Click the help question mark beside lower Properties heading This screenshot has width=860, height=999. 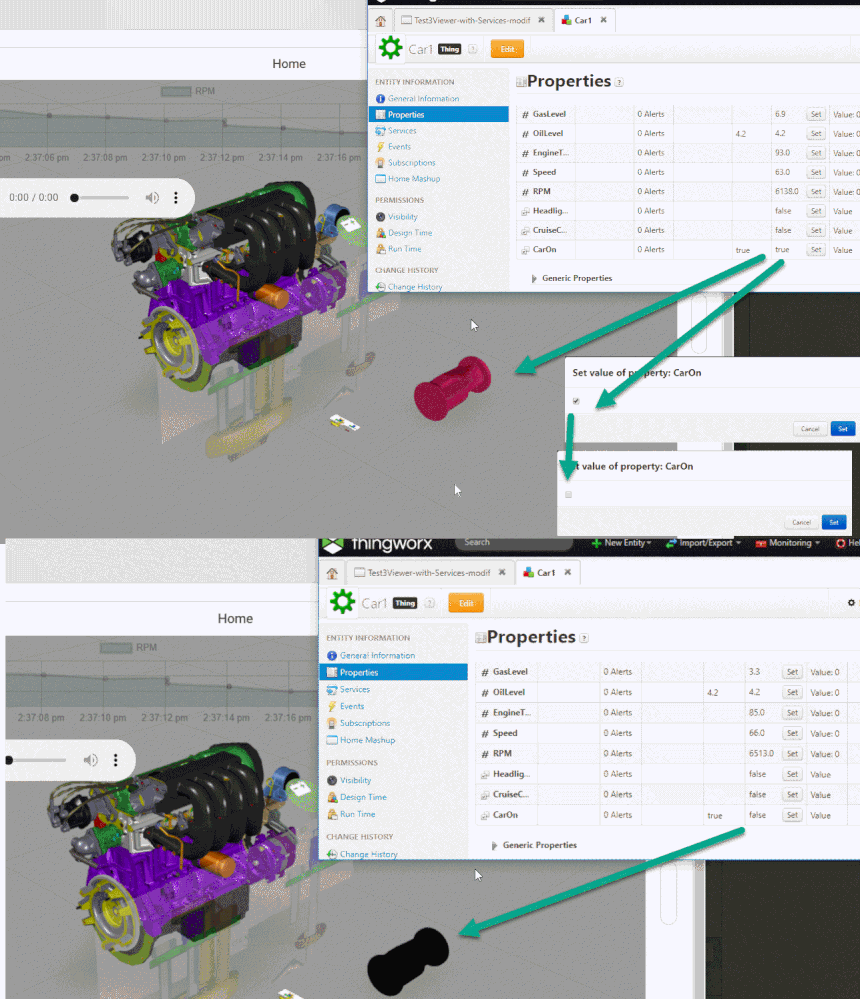point(584,638)
